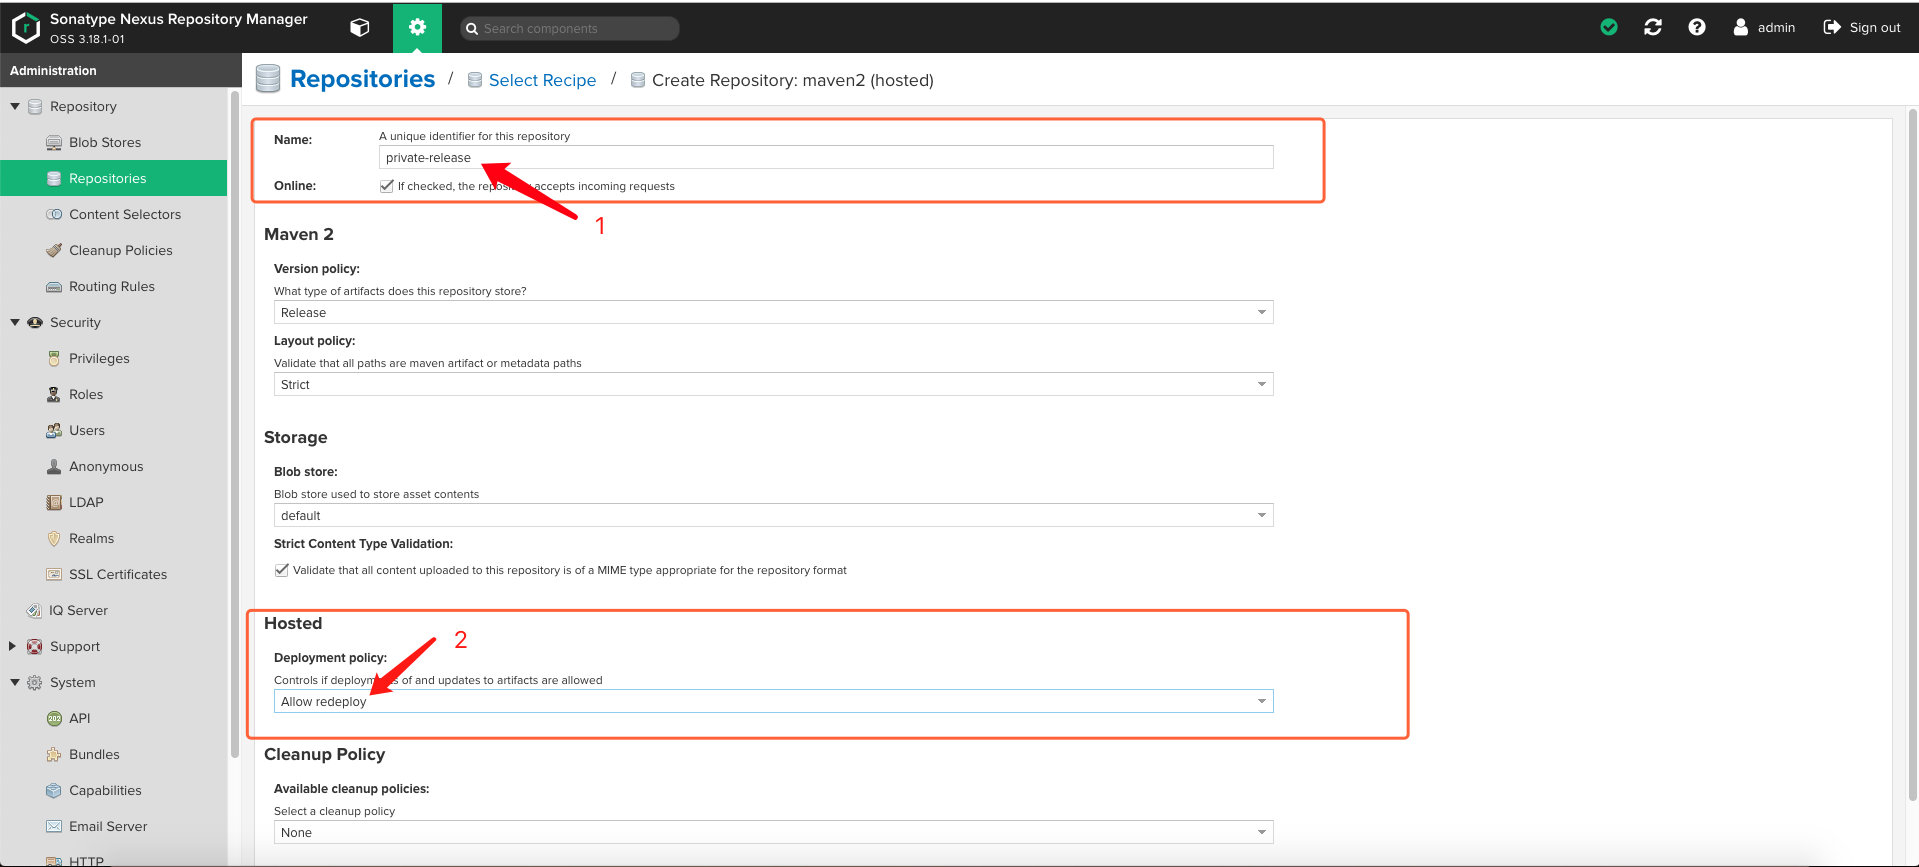Screen dimensions: 1919x867
Task: Select Users under Security
Action: pos(86,430)
